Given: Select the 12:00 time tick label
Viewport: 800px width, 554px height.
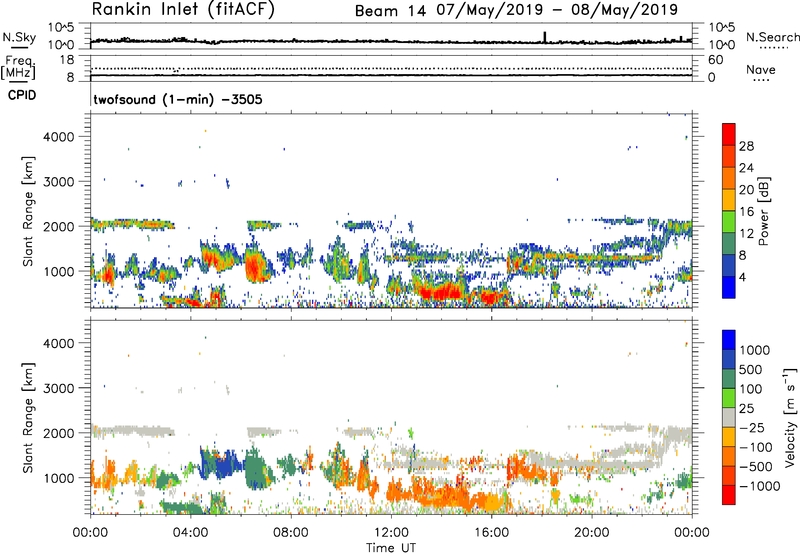Looking at the screenshot, I should click(391, 533).
